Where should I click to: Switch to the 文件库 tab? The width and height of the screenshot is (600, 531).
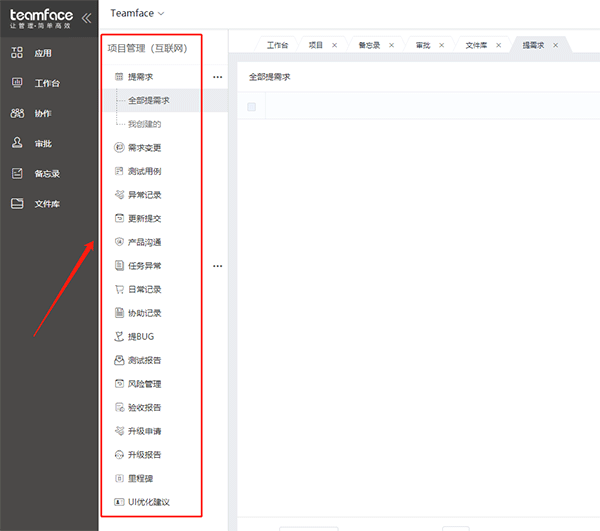click(476, 45)
